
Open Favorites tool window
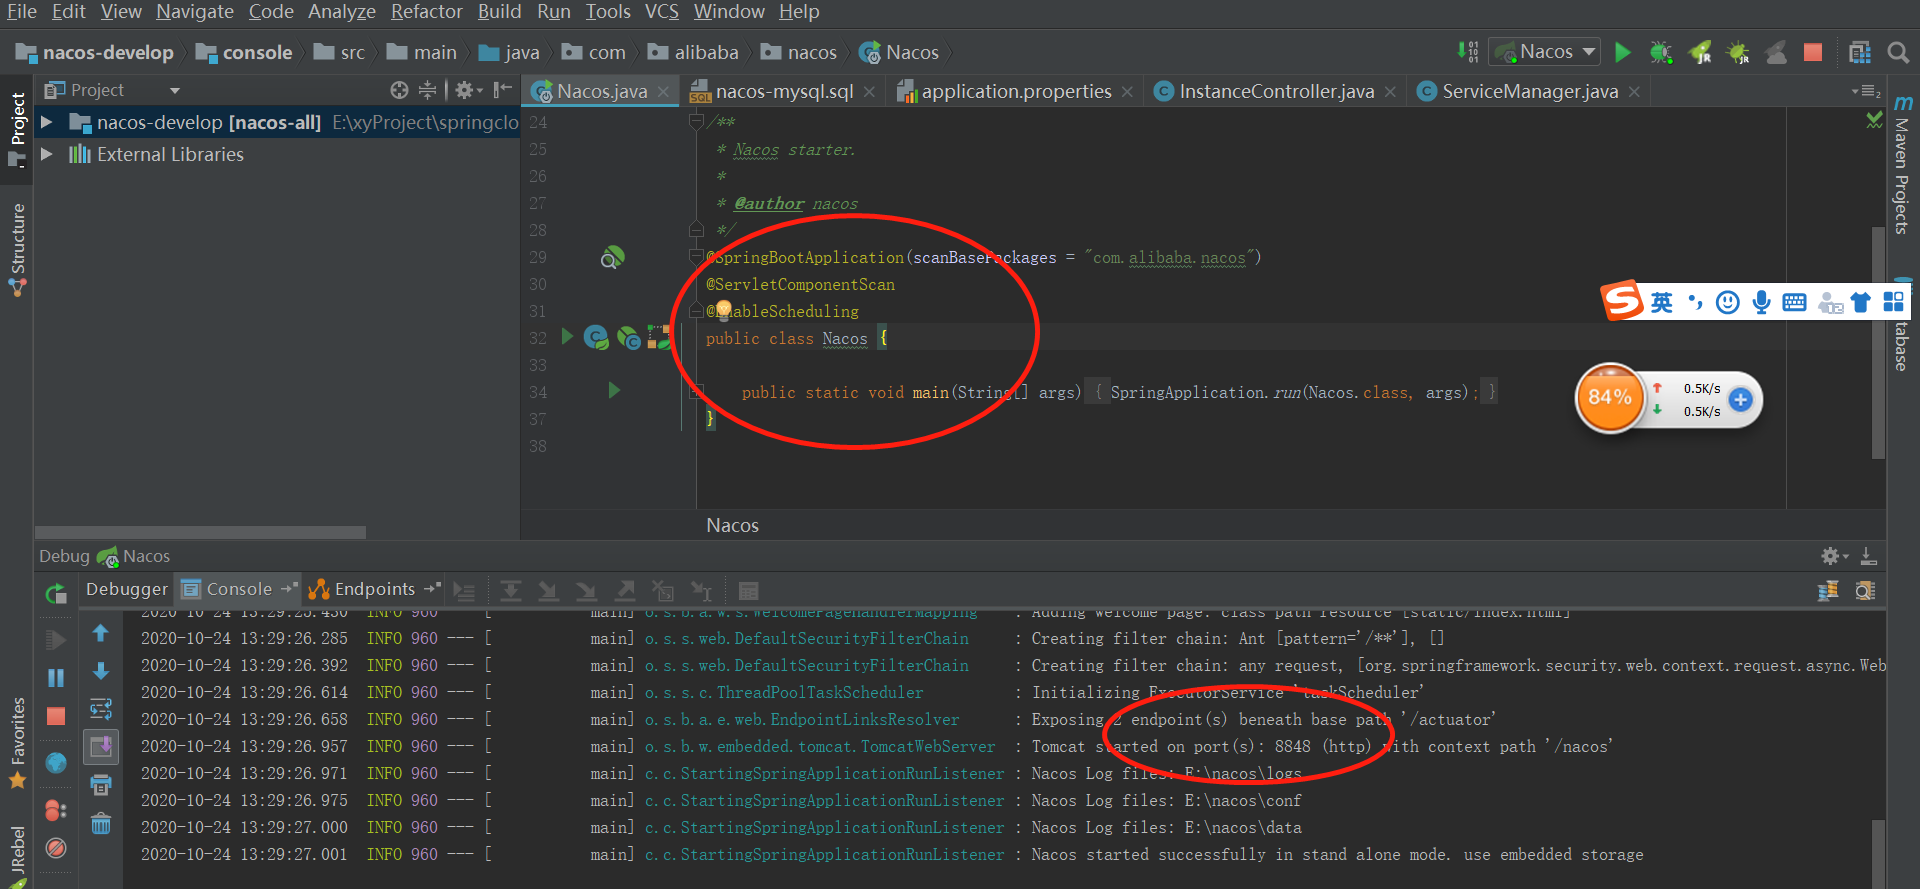coord(17,743)
